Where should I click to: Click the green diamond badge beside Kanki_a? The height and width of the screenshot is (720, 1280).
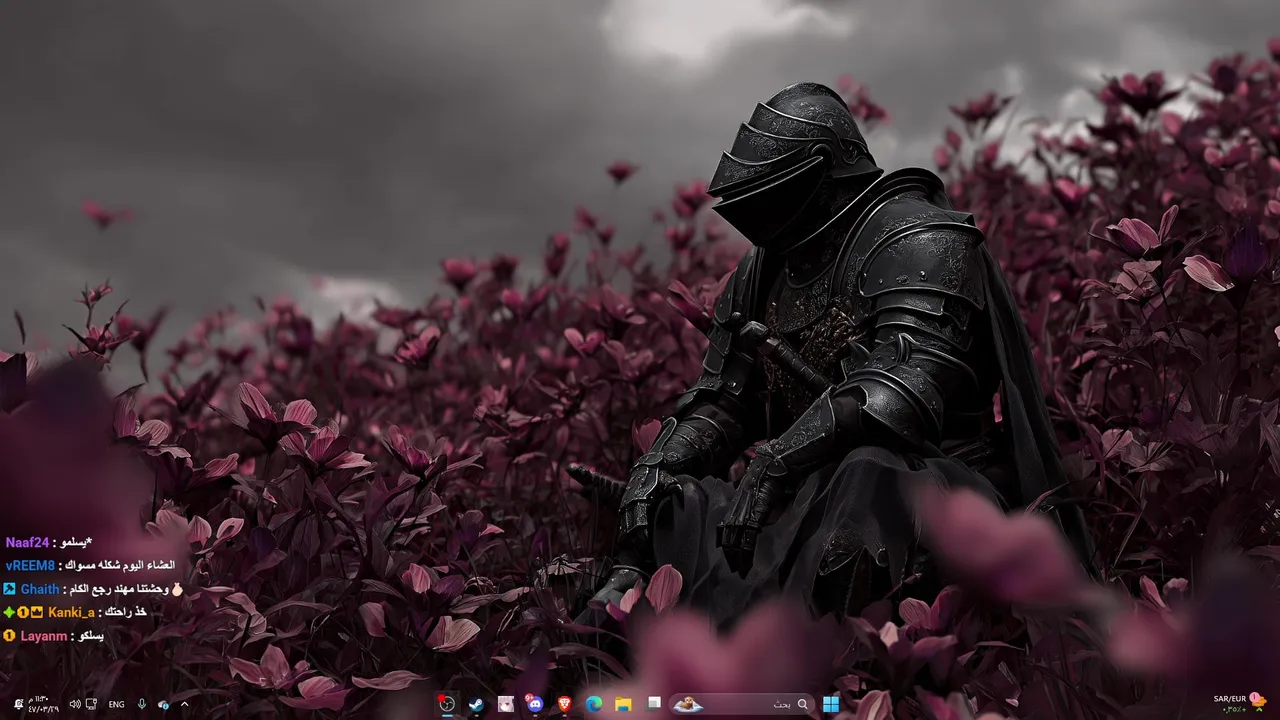coord(9,612)
